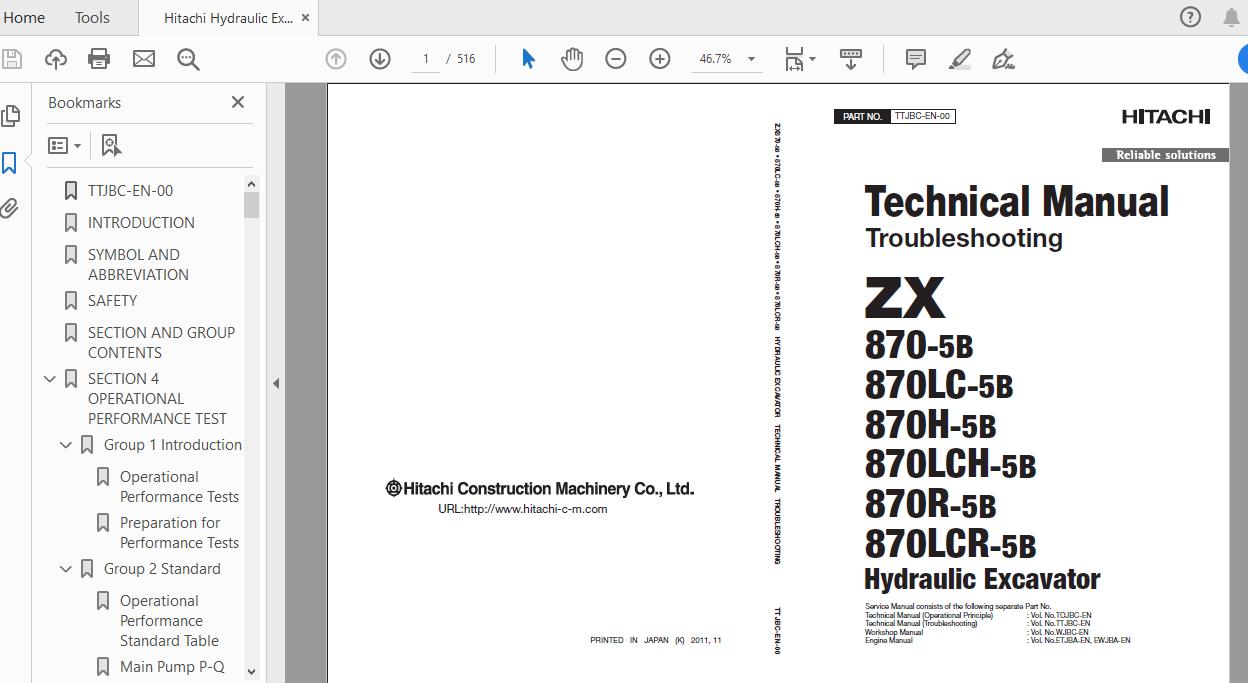Open Operational Performance Tests bookmark
Screen dimensions: 1248x683
tap(179, 486)
